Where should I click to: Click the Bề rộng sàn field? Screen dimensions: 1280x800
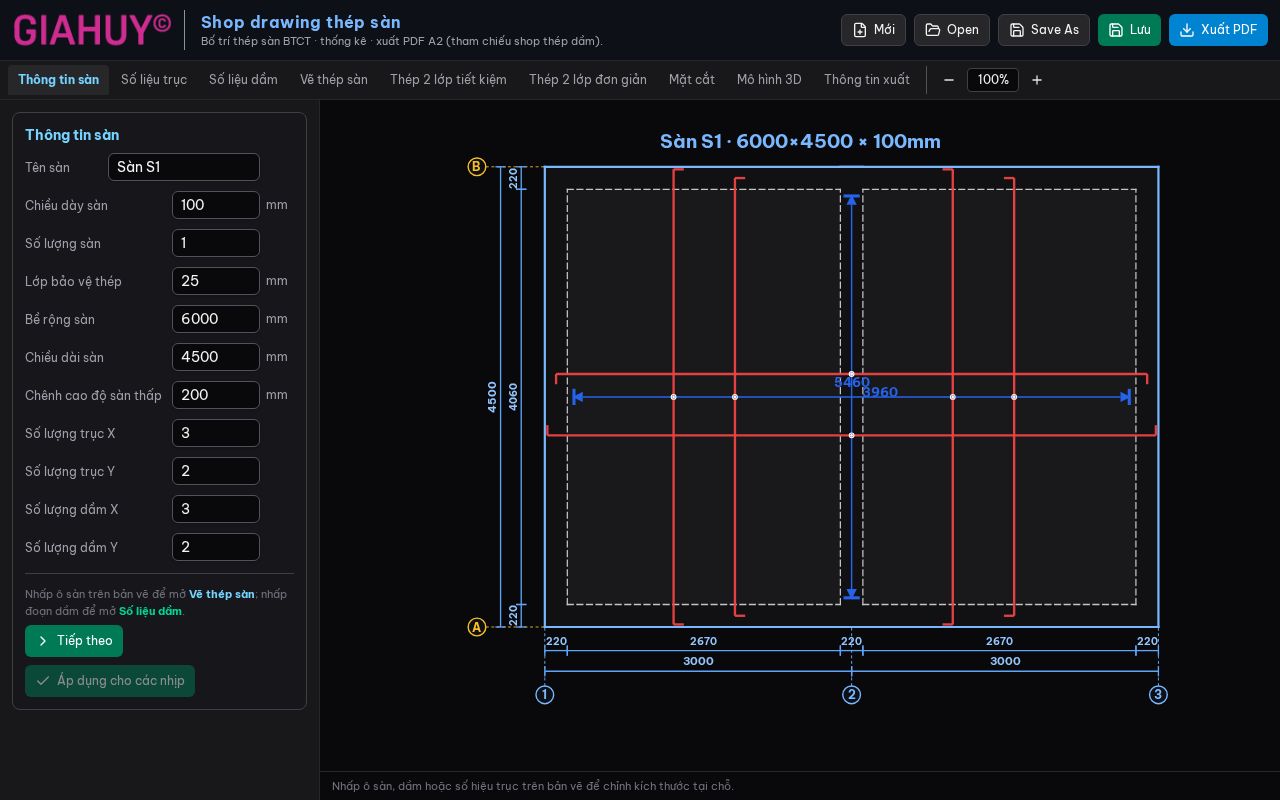(x=216, y=319)
